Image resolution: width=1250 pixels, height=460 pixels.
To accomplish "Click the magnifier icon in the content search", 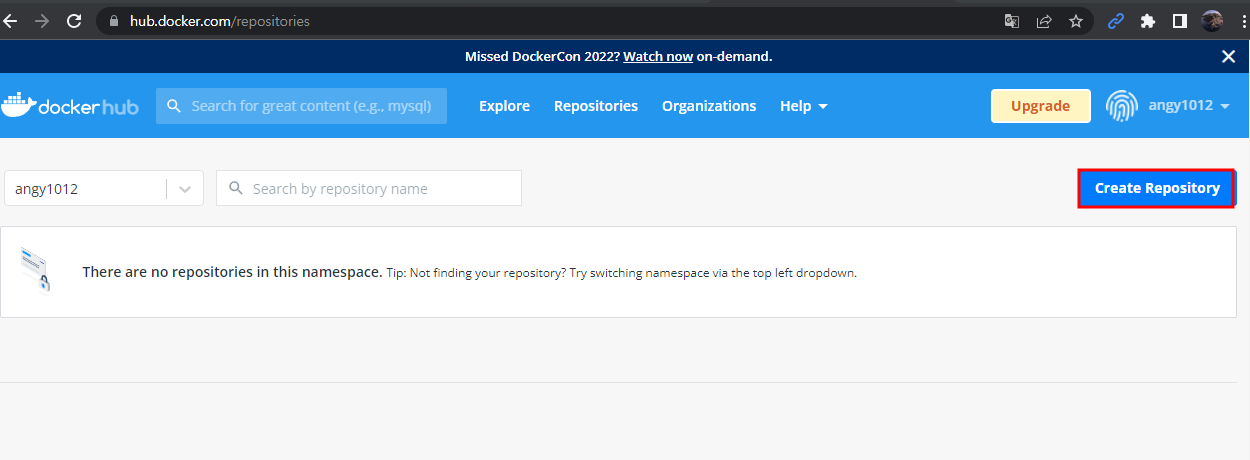I will click(x=174, y=106).
